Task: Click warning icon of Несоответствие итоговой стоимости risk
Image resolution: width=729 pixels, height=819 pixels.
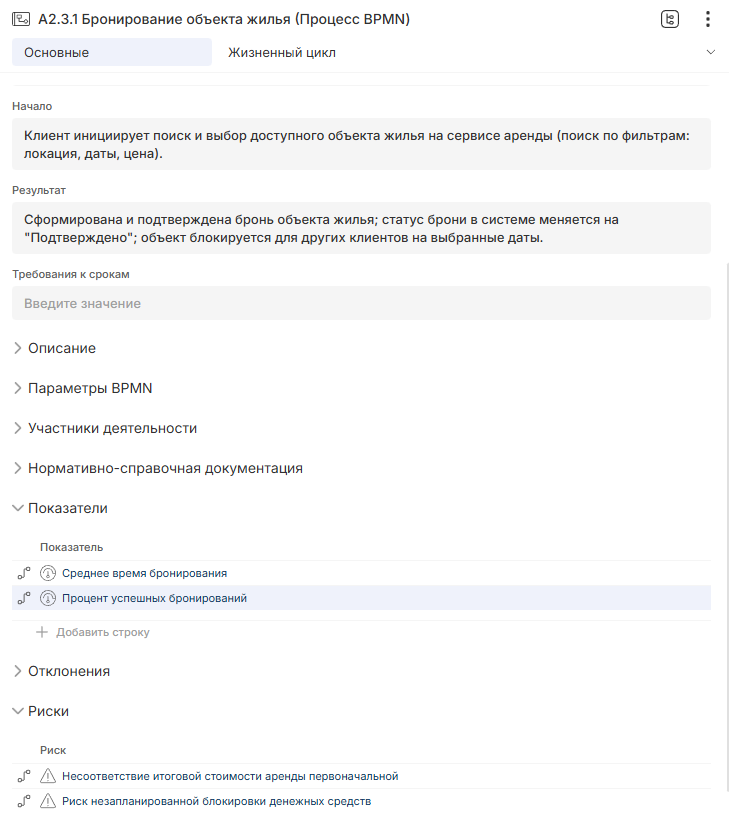Action: click(x=48, y=776)
